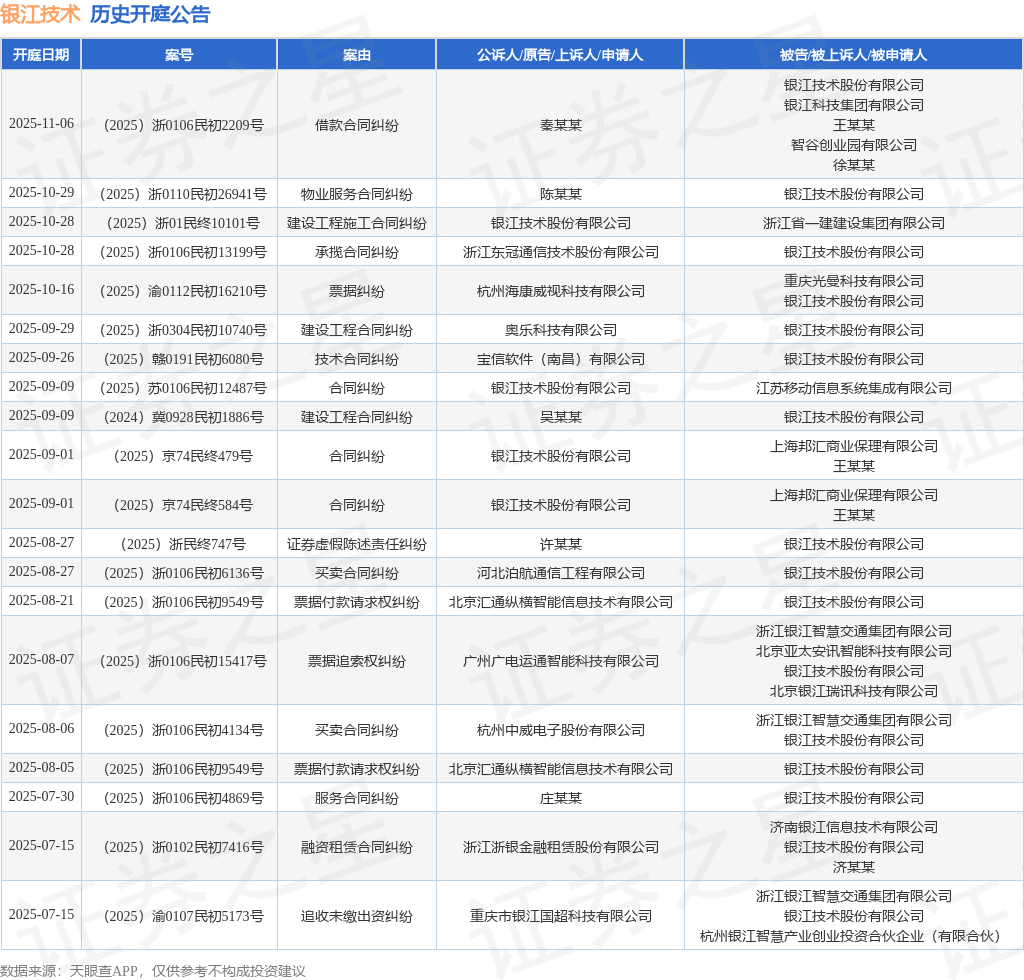Click plaintiff 宝信软件(南昌)有限公司
1024x980 pixels.
(561, 359)
